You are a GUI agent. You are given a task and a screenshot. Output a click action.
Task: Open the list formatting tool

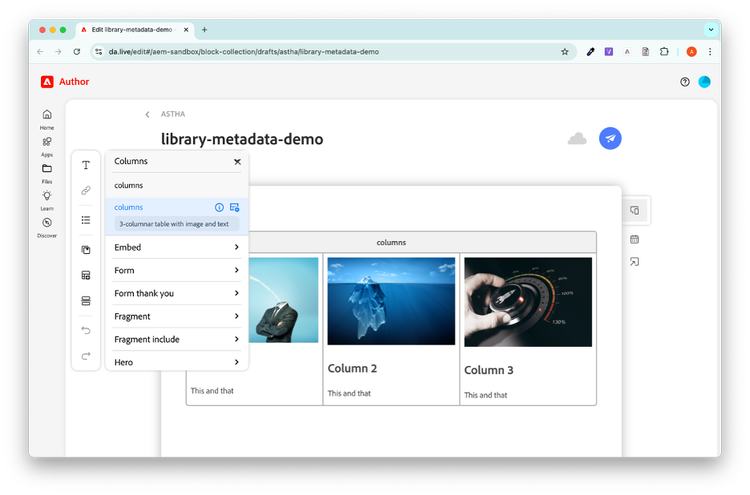[x=86, y=220]
